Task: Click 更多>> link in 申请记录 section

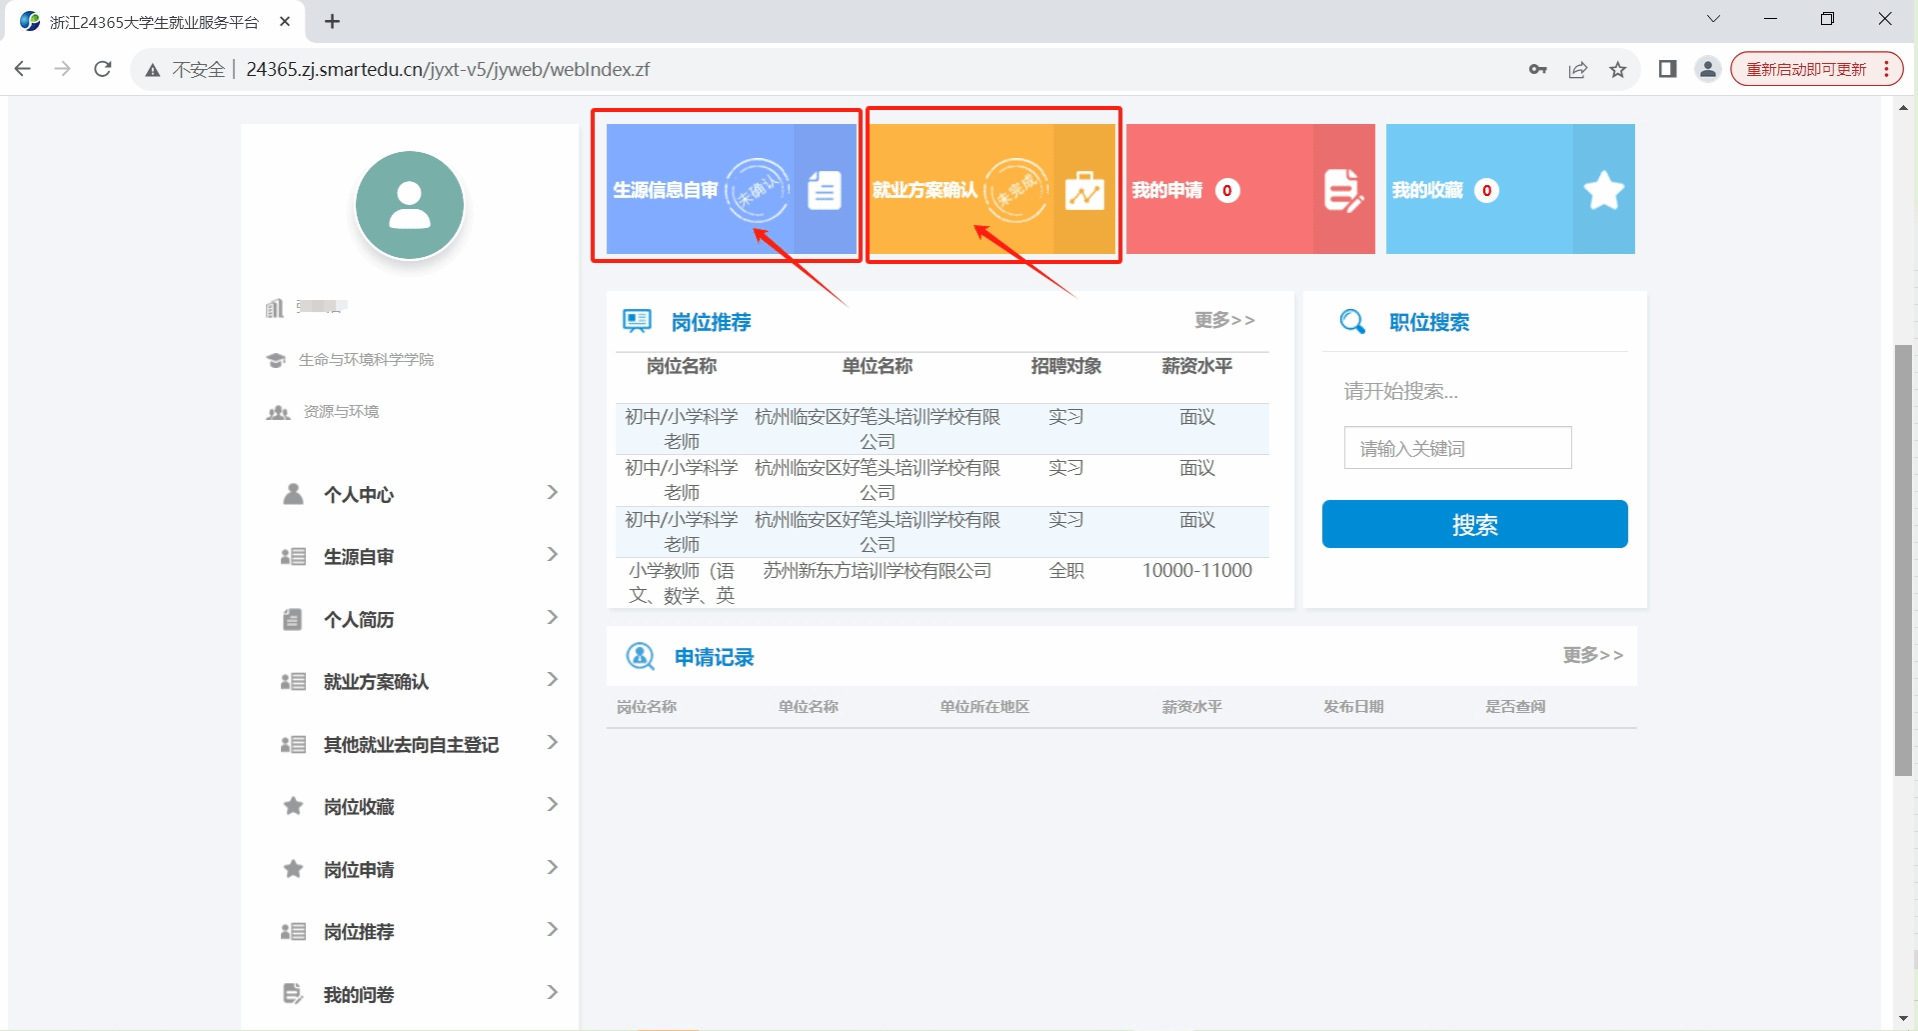Action: point(1593,655)
